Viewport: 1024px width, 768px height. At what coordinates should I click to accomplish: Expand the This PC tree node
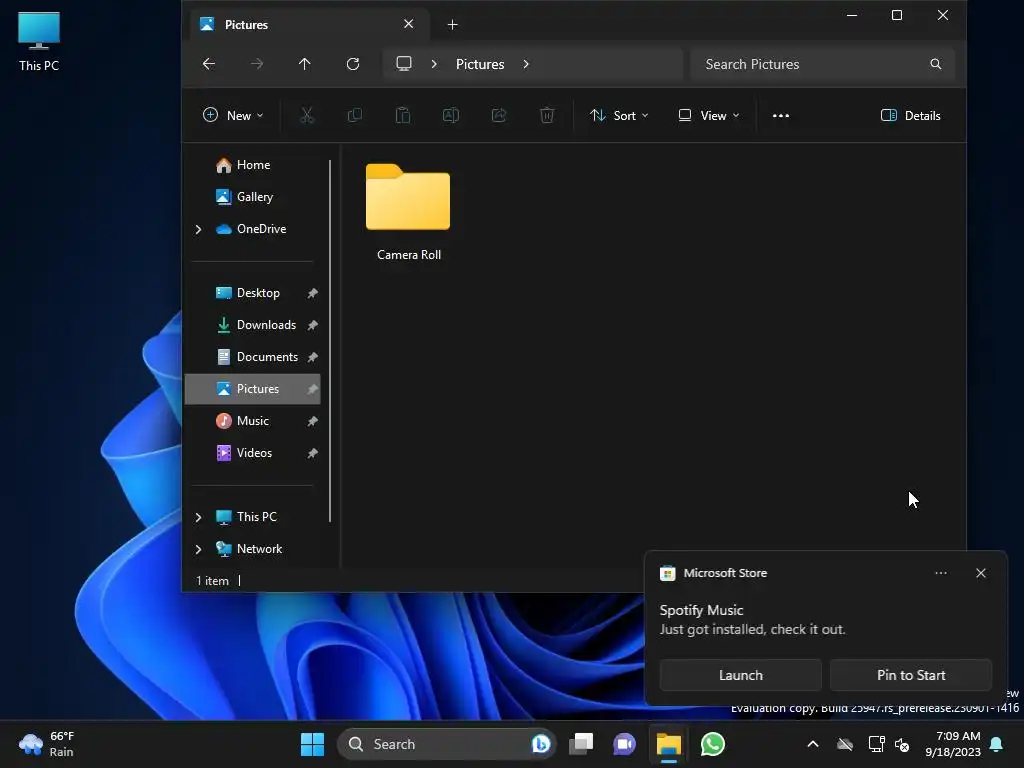[199, 517]
